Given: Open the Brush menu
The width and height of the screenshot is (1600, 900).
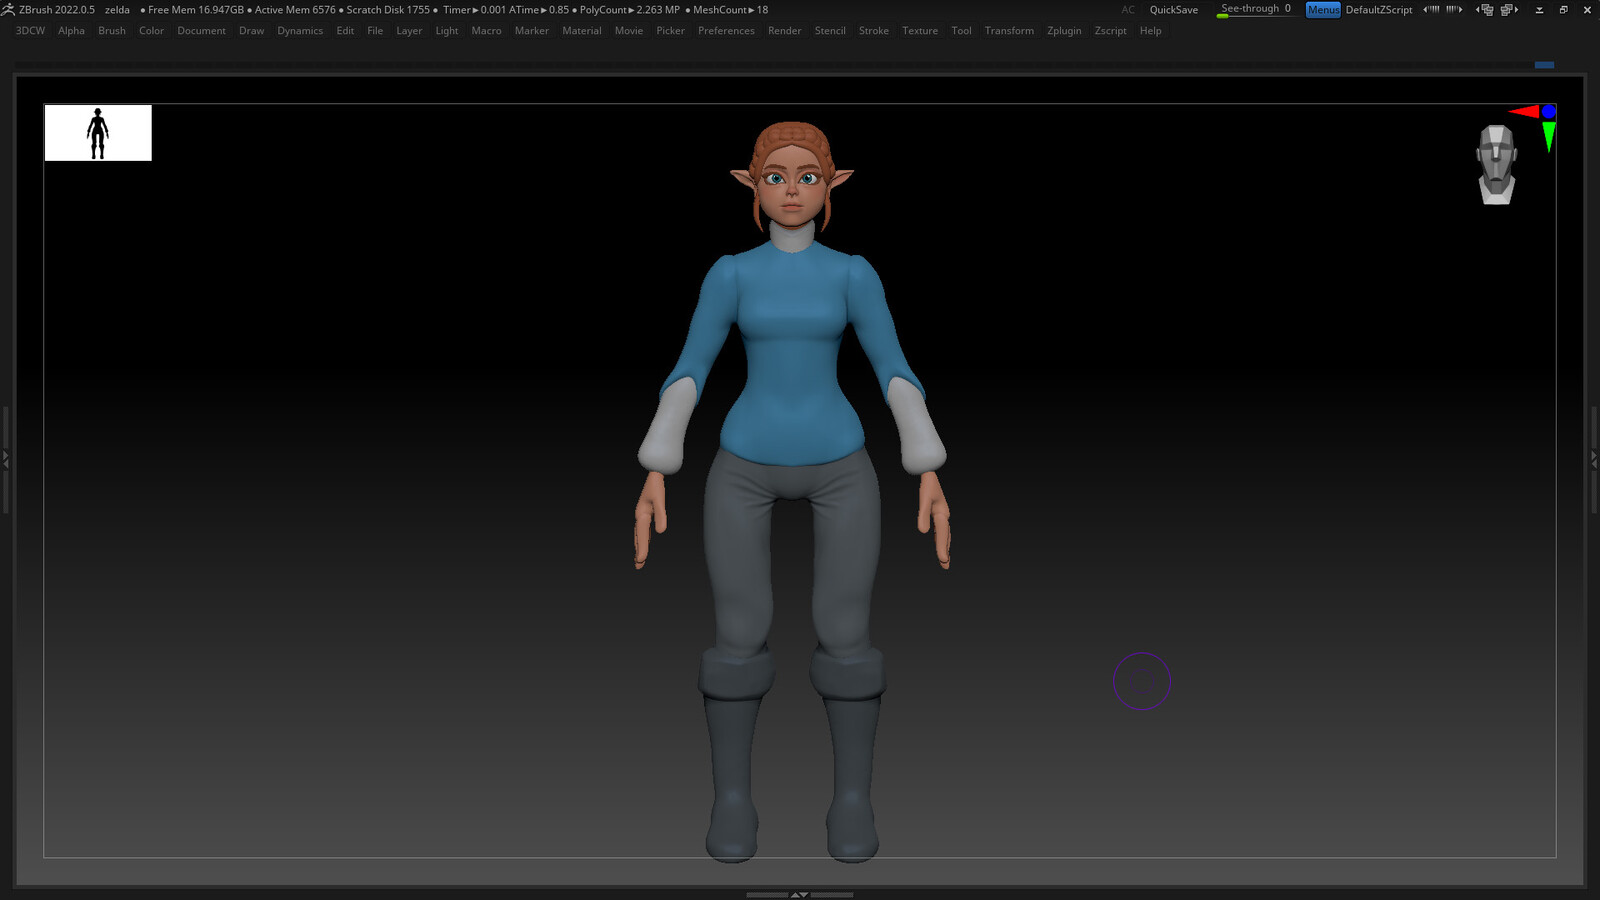Looking at the screenshot, I should click(112, 31).
